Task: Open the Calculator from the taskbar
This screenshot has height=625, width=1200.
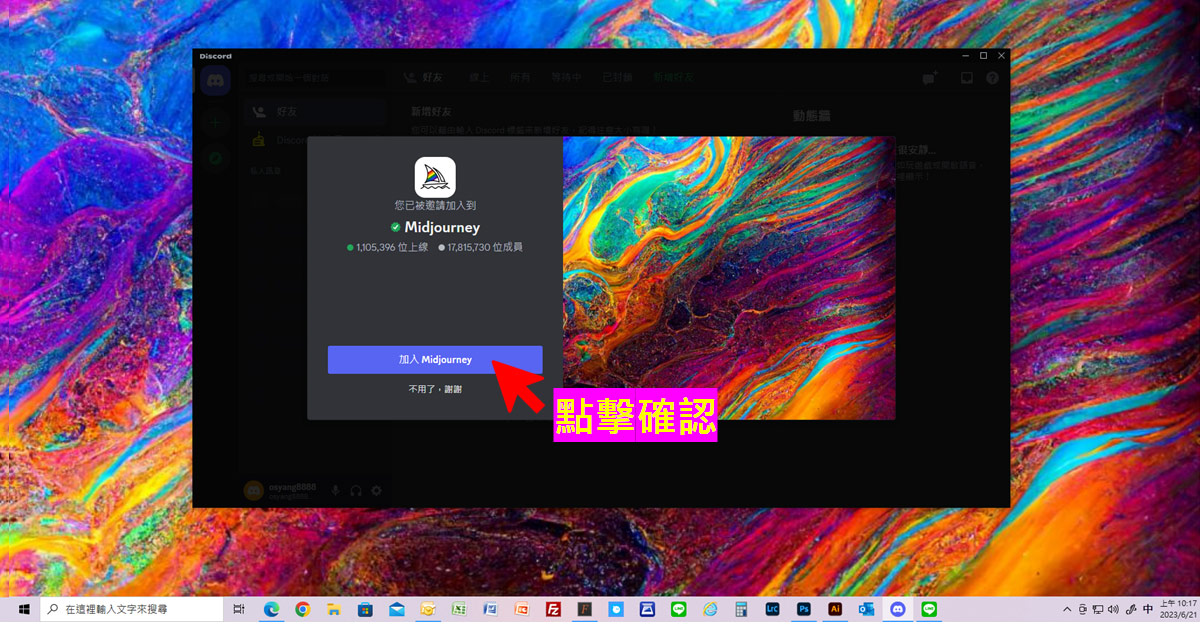Action: [741, 609]
